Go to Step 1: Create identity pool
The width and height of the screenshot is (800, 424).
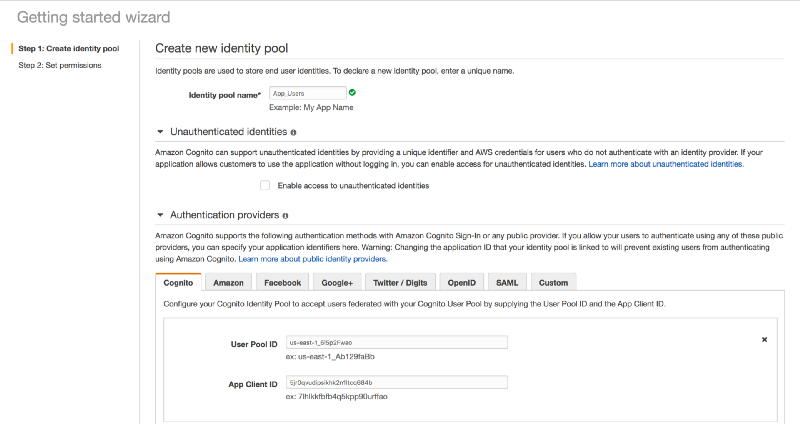(x=69, y=48)
